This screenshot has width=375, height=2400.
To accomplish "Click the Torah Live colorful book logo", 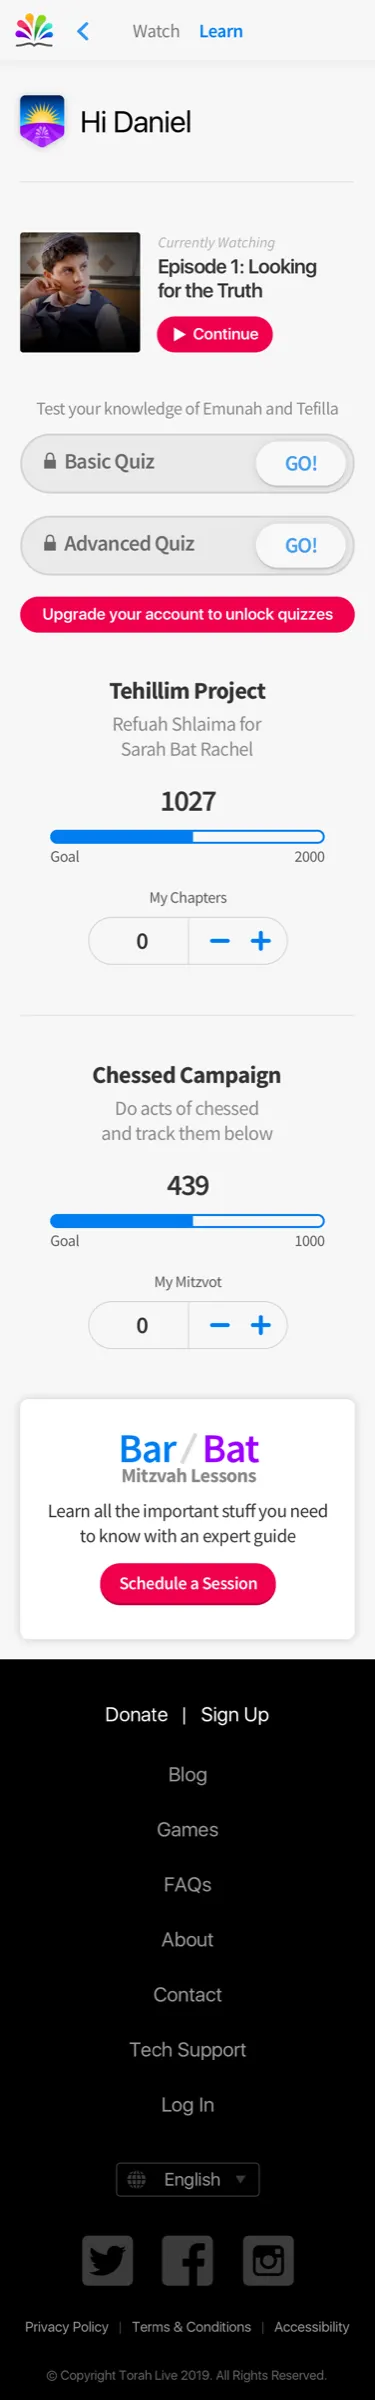I will (x=34, y=30).
